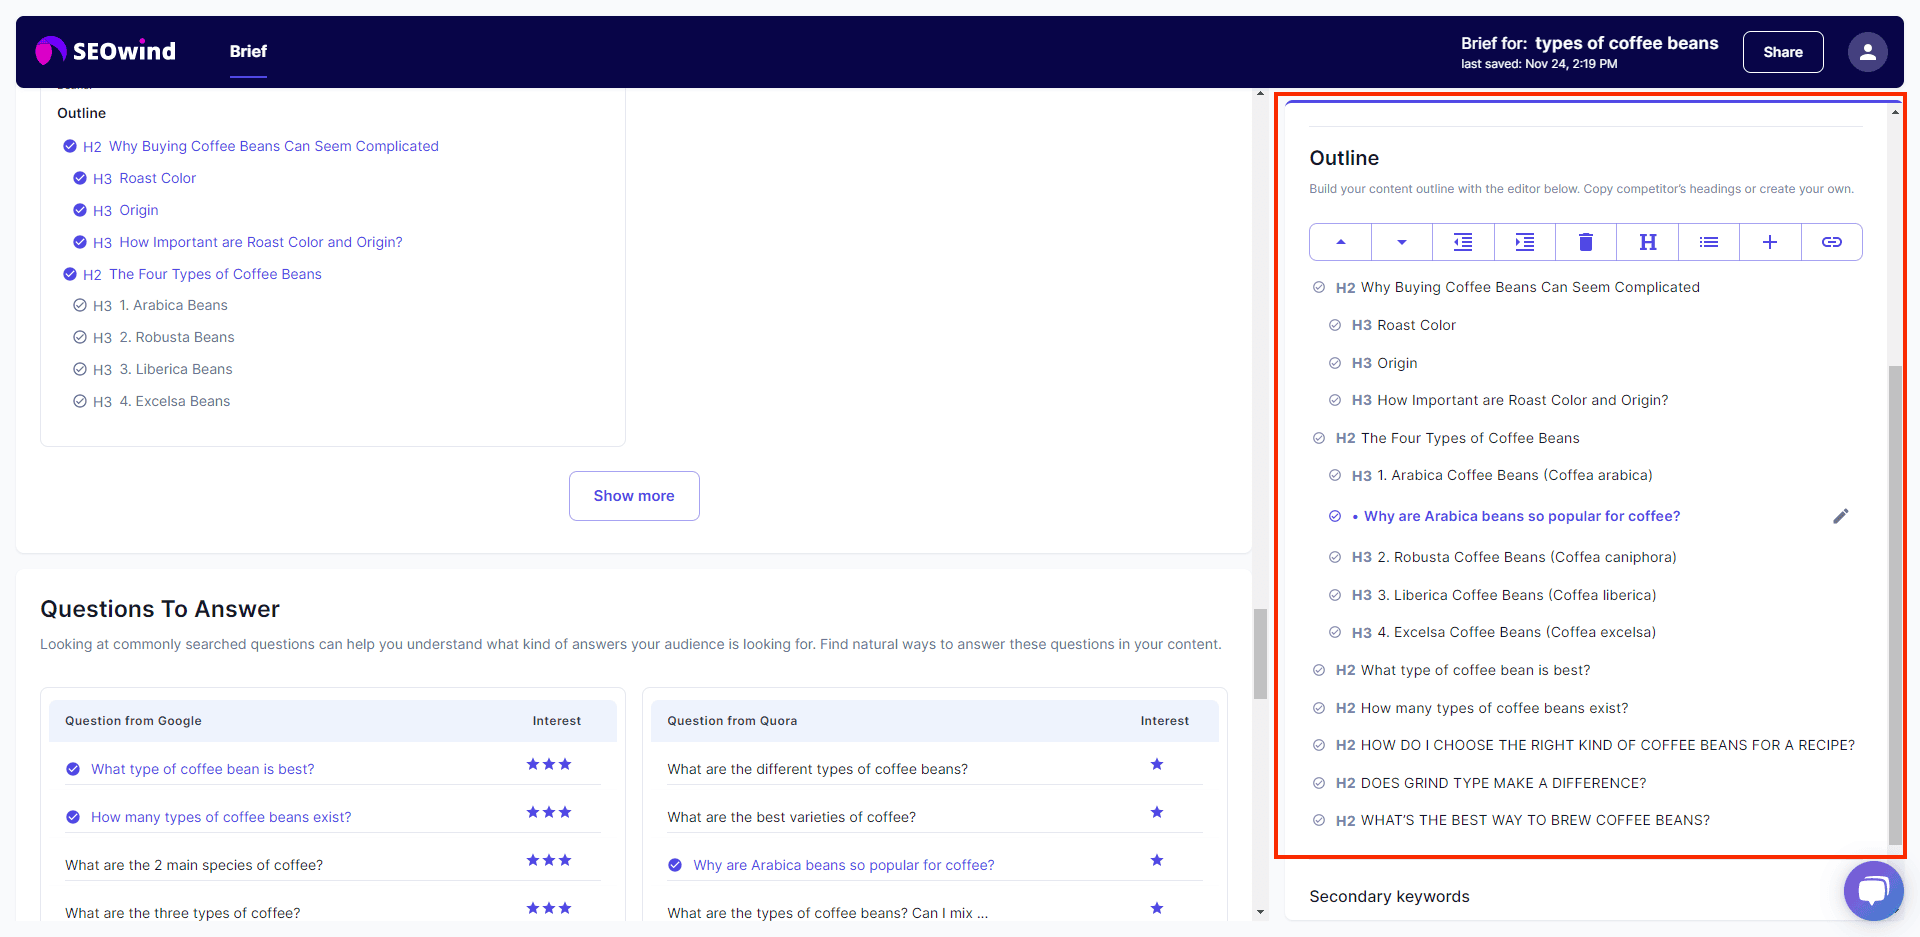
Task: Click the scroll-up arrow of the right panel
Action: point(1895,110)
